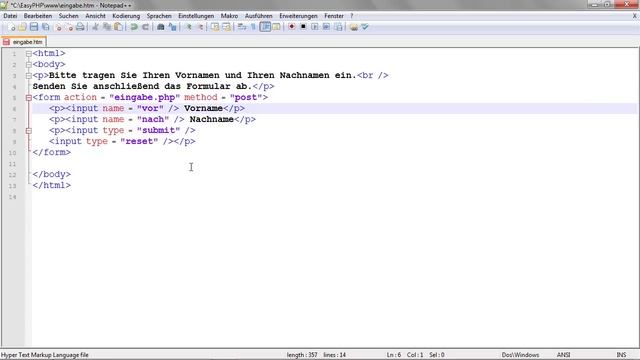This screenshot has width=640, height=360.
Task: Open the Sprachen menu
Action: click(x=159, y=16)
